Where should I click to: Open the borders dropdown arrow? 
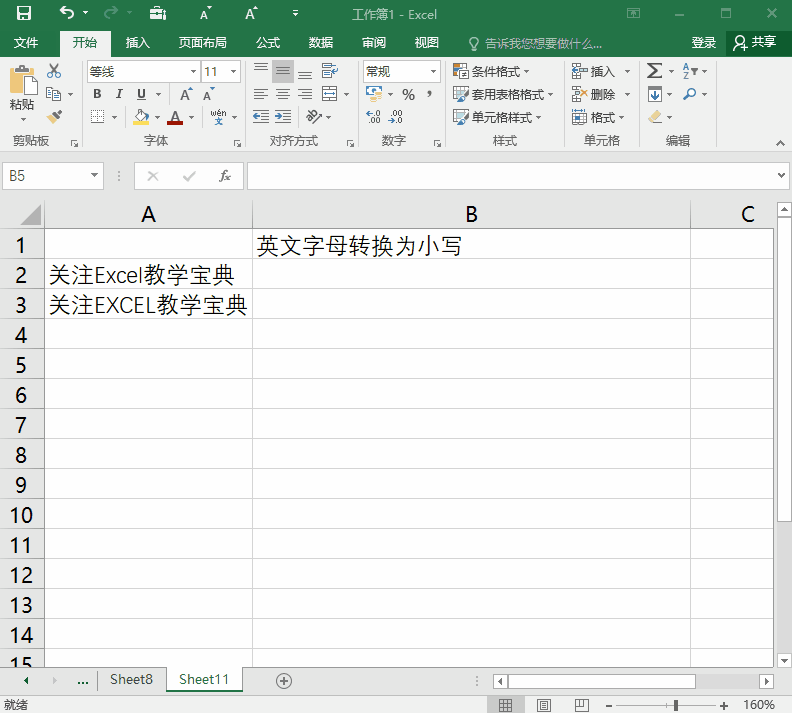(115, 118)
